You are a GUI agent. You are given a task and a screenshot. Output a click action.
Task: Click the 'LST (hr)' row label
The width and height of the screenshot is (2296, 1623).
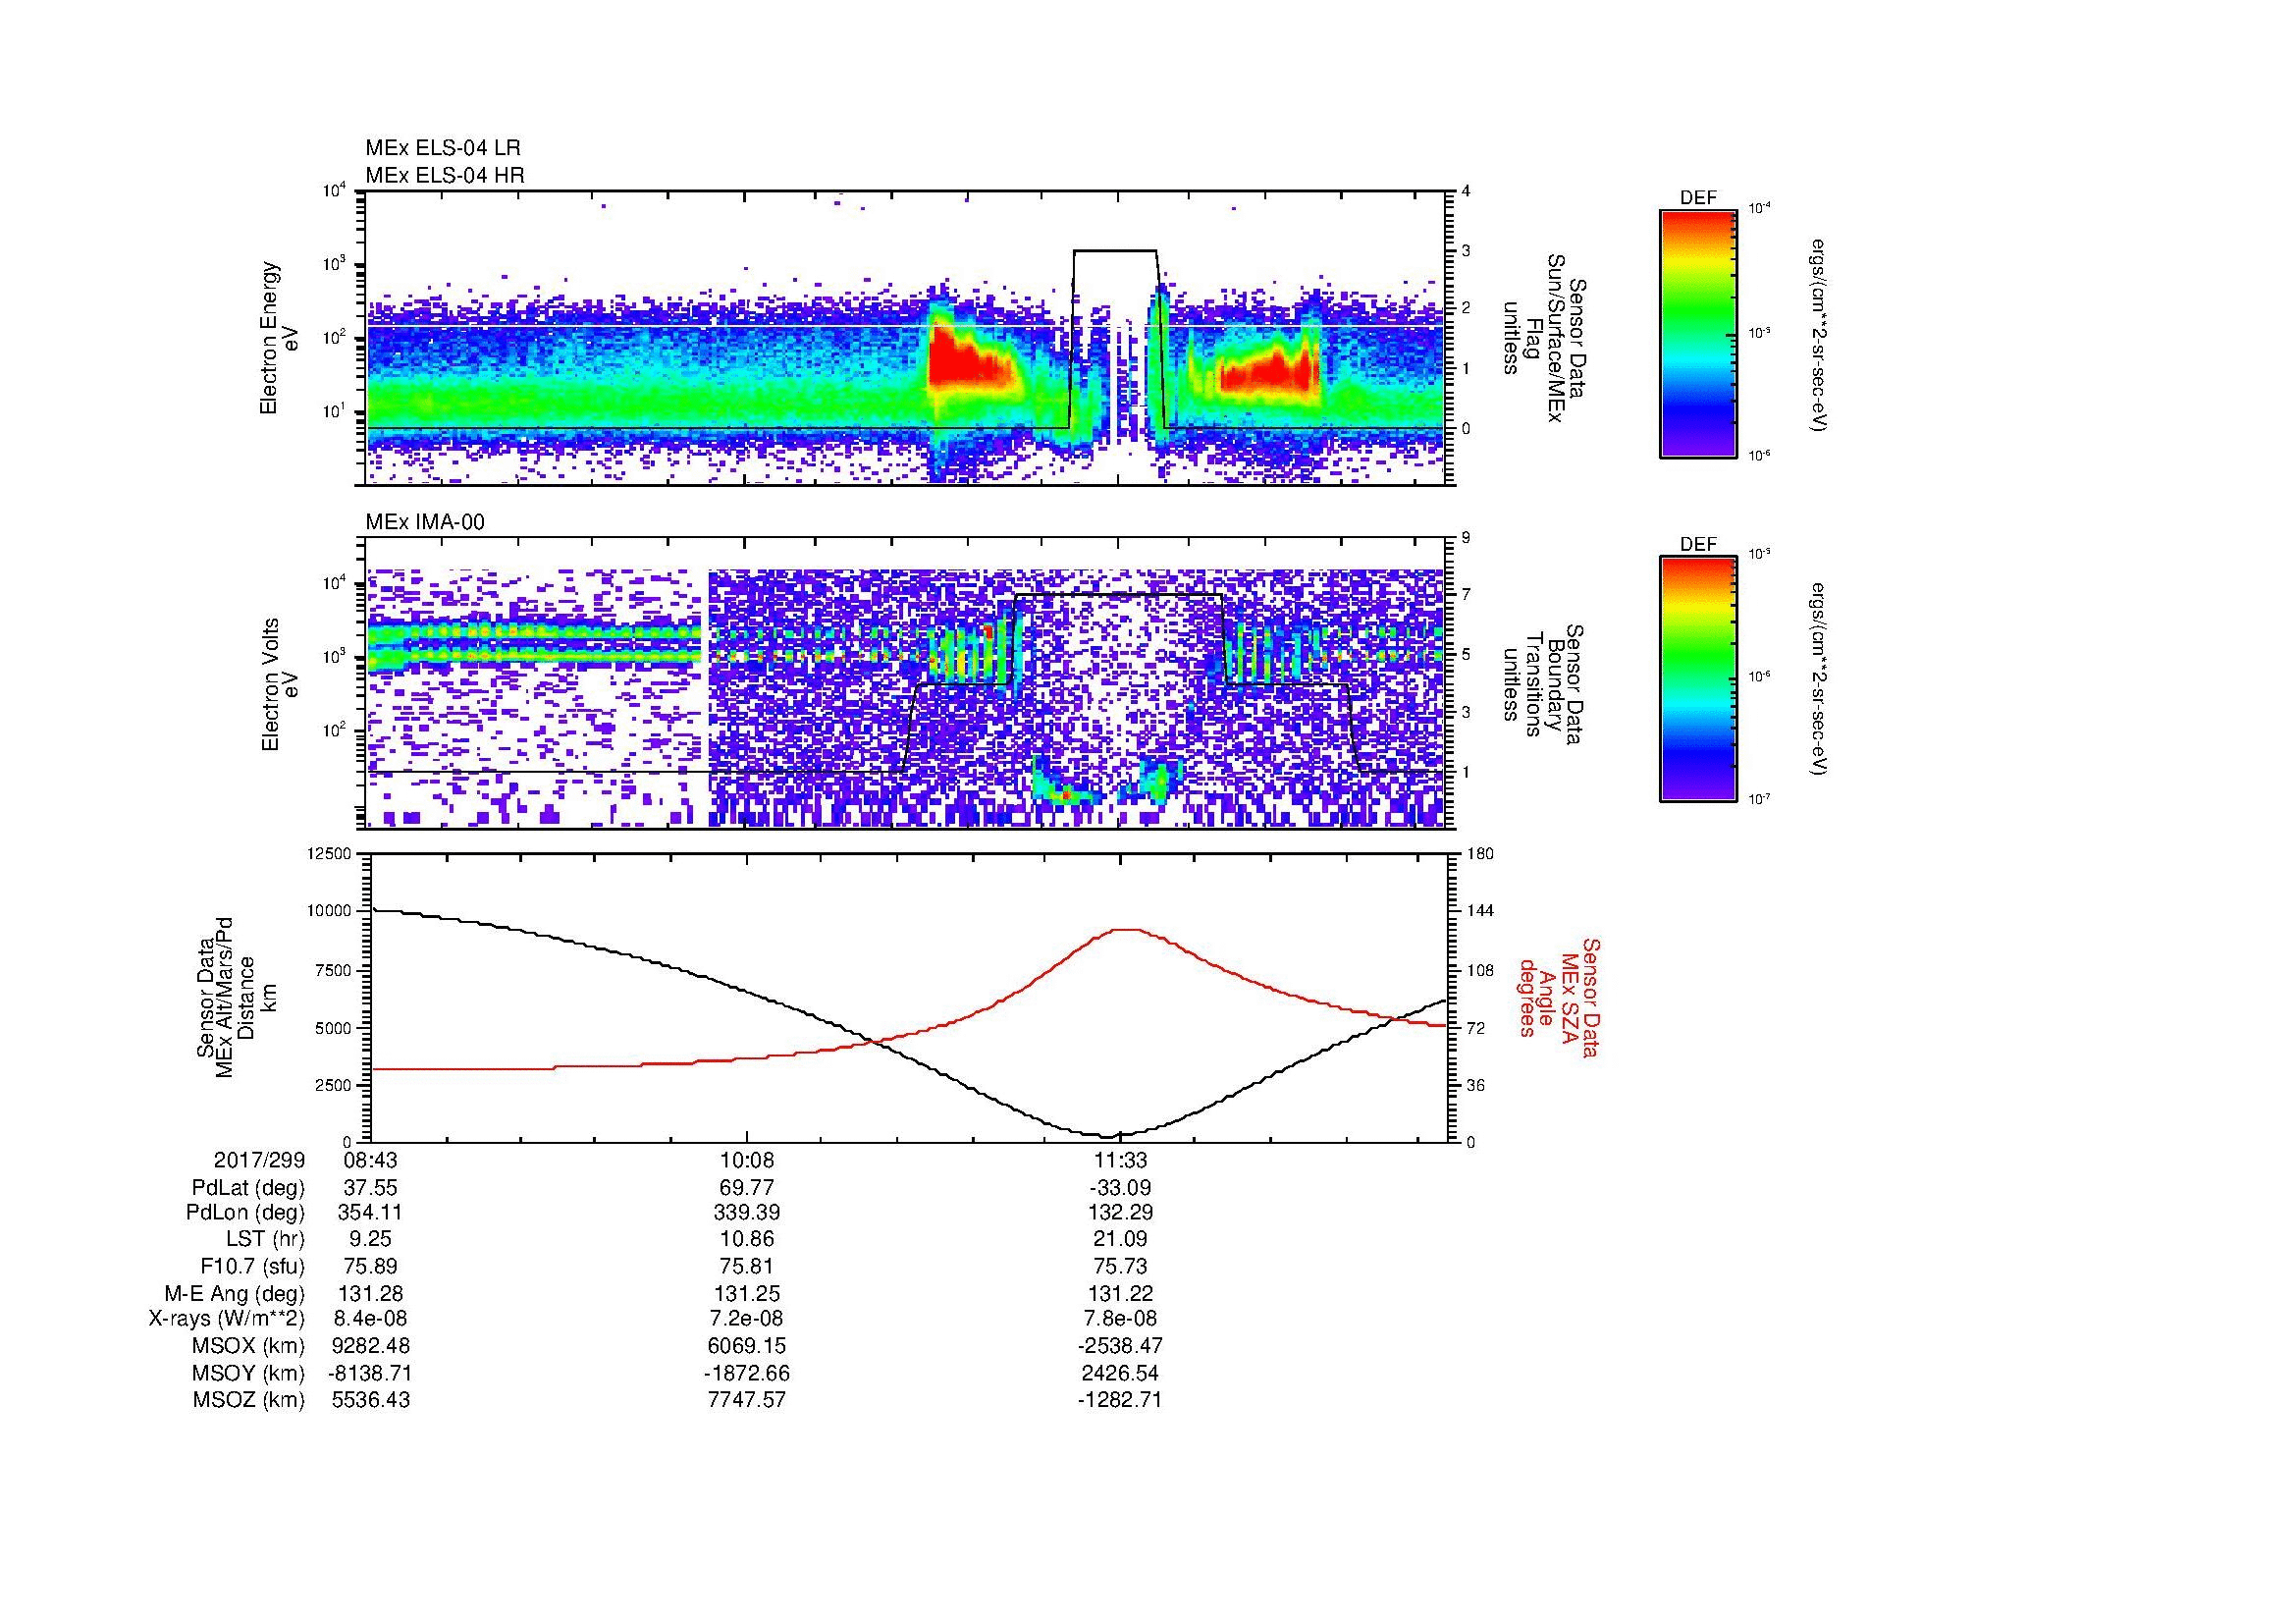[265, 1239]
